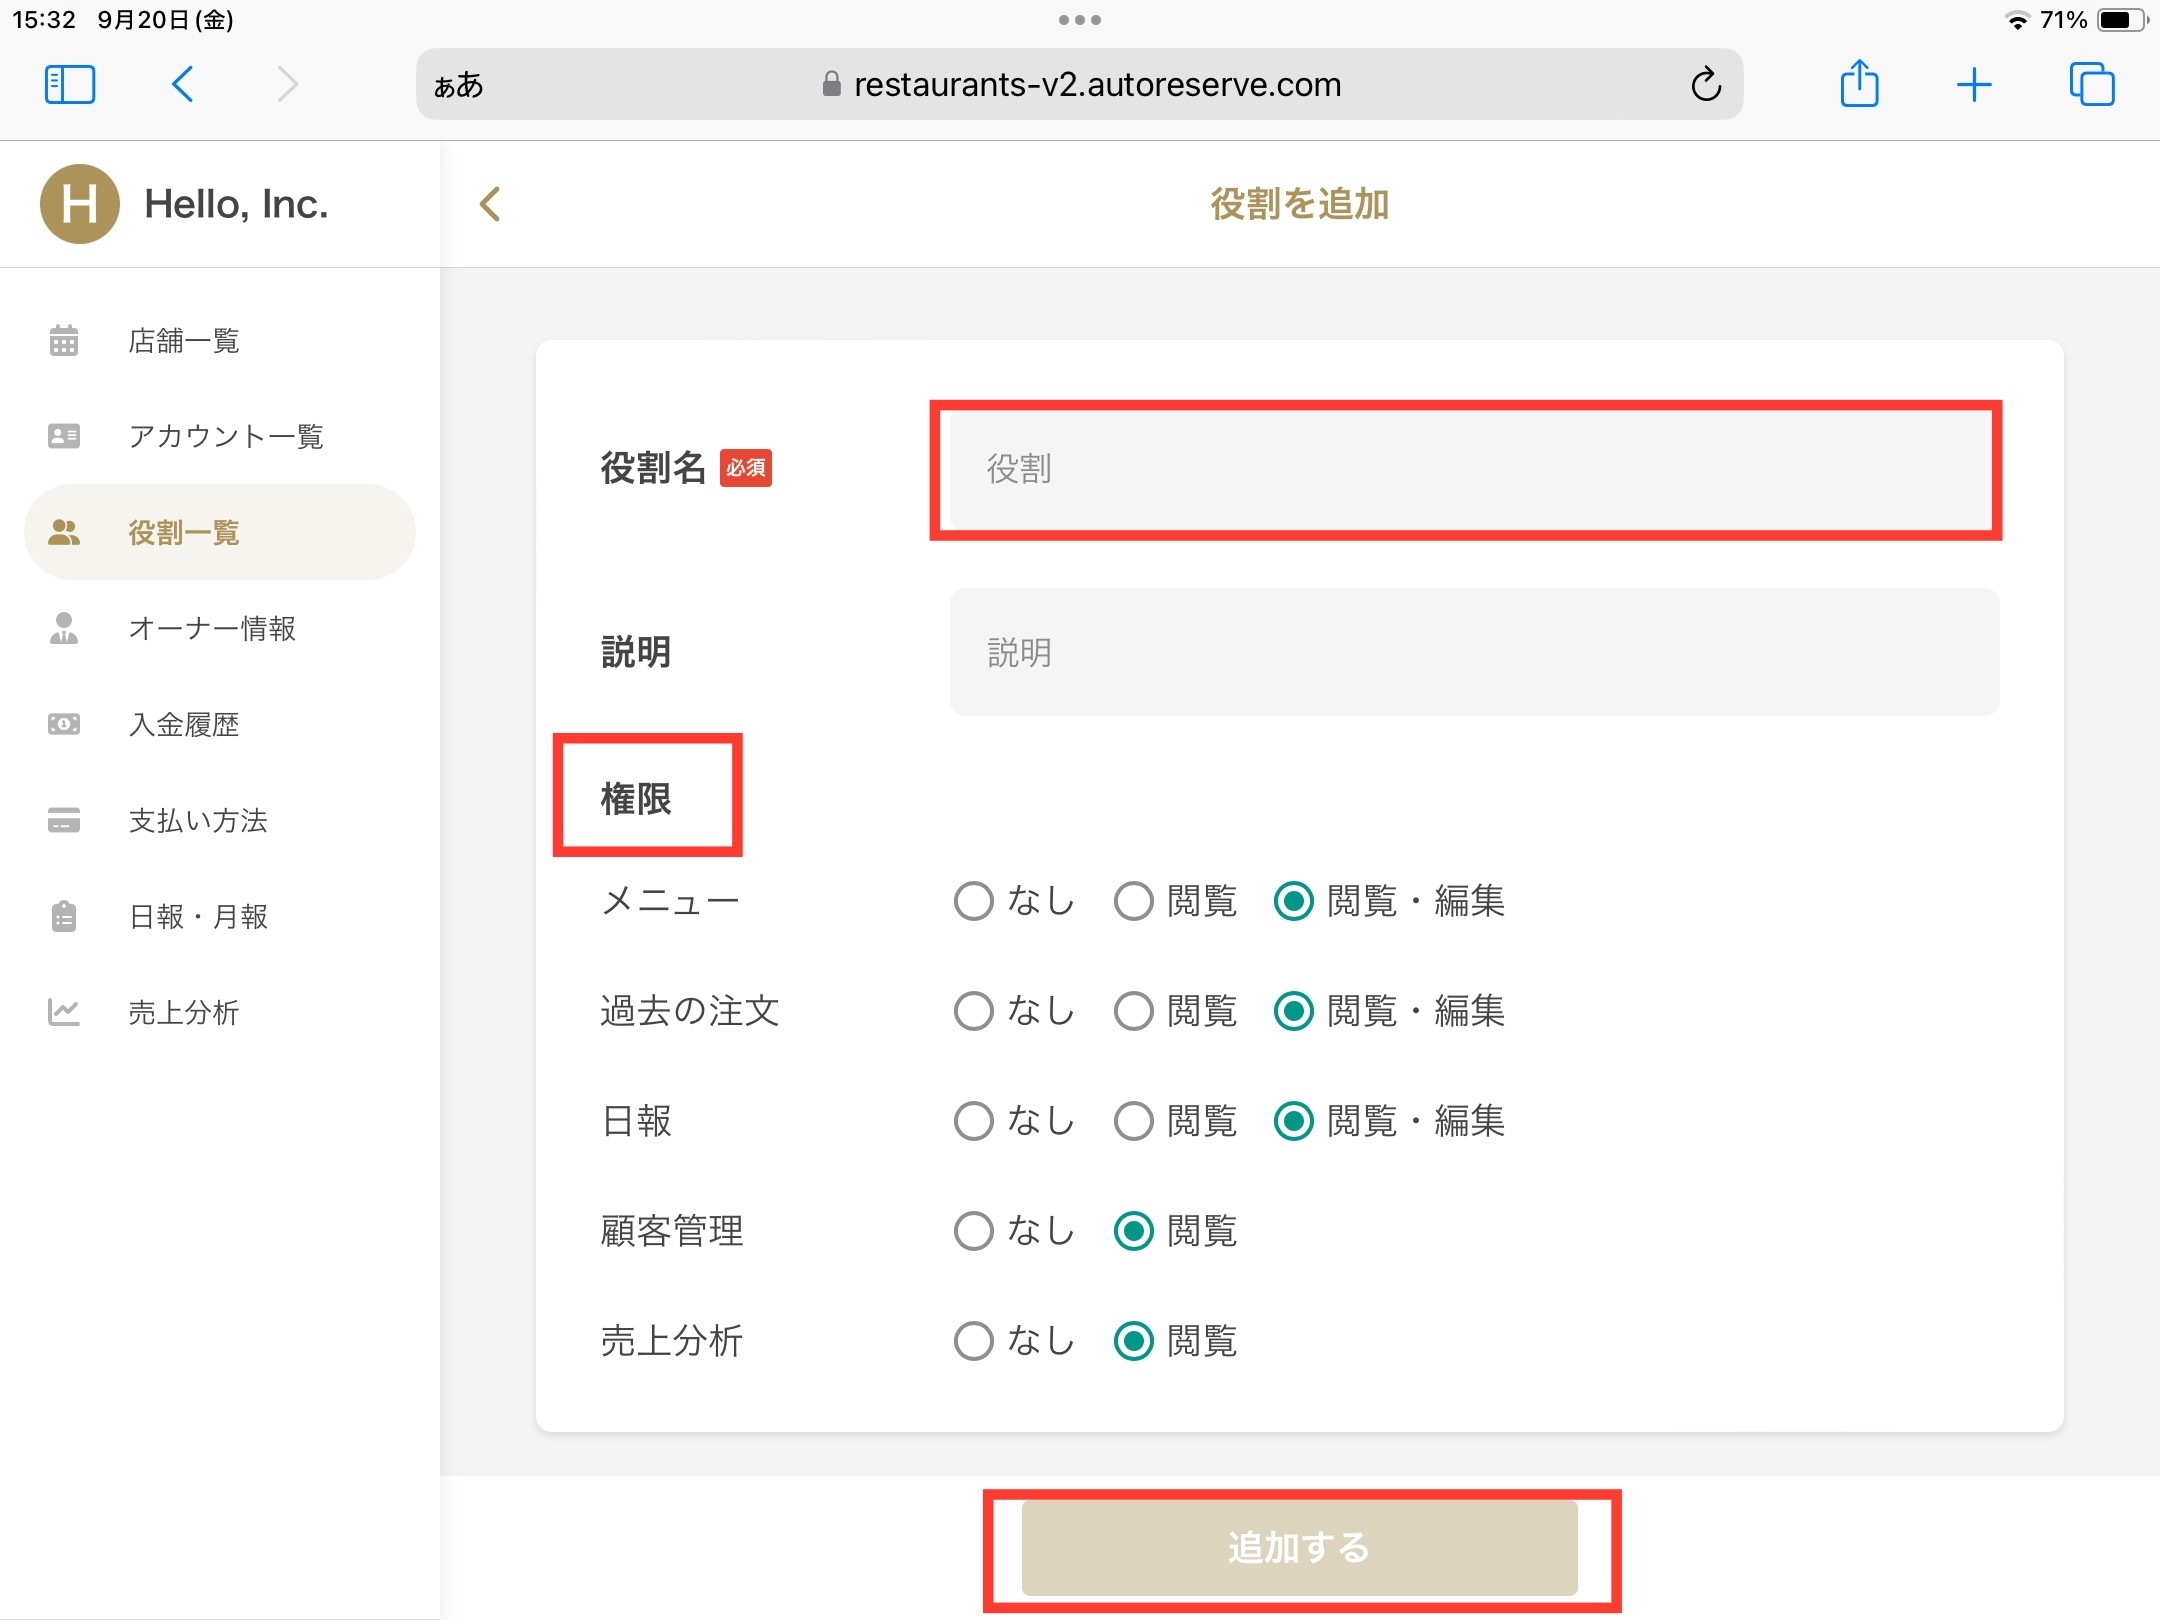Select 閲覧・編集 for 日報 permission
Screen dimensions: 2160x1620
coord(1293,1121)
